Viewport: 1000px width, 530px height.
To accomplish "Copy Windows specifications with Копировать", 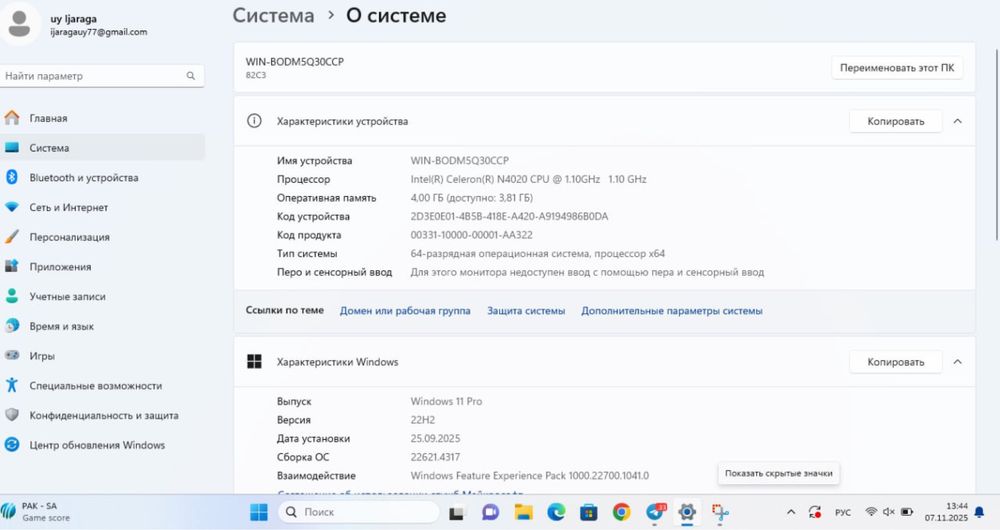I will pos(895,362).
